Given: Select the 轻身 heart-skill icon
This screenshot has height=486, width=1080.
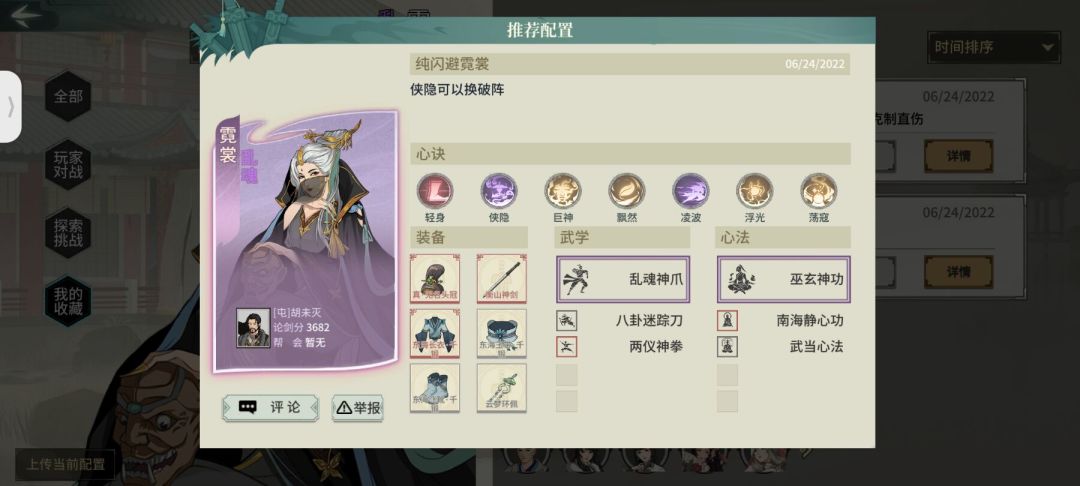Looking at the screenshot, I should pyautogui.click(x=435, y=191).
